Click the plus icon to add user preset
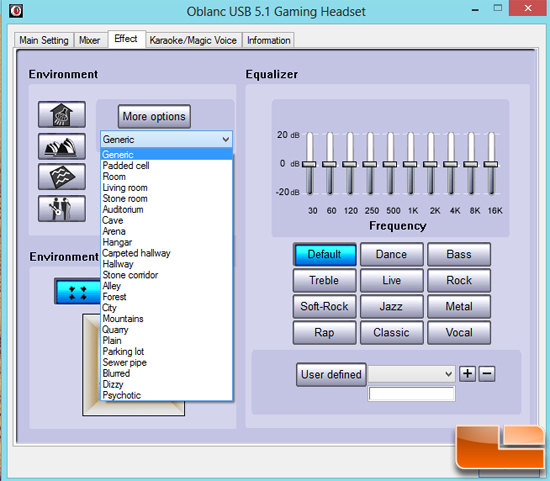 (x=468, y=373)
